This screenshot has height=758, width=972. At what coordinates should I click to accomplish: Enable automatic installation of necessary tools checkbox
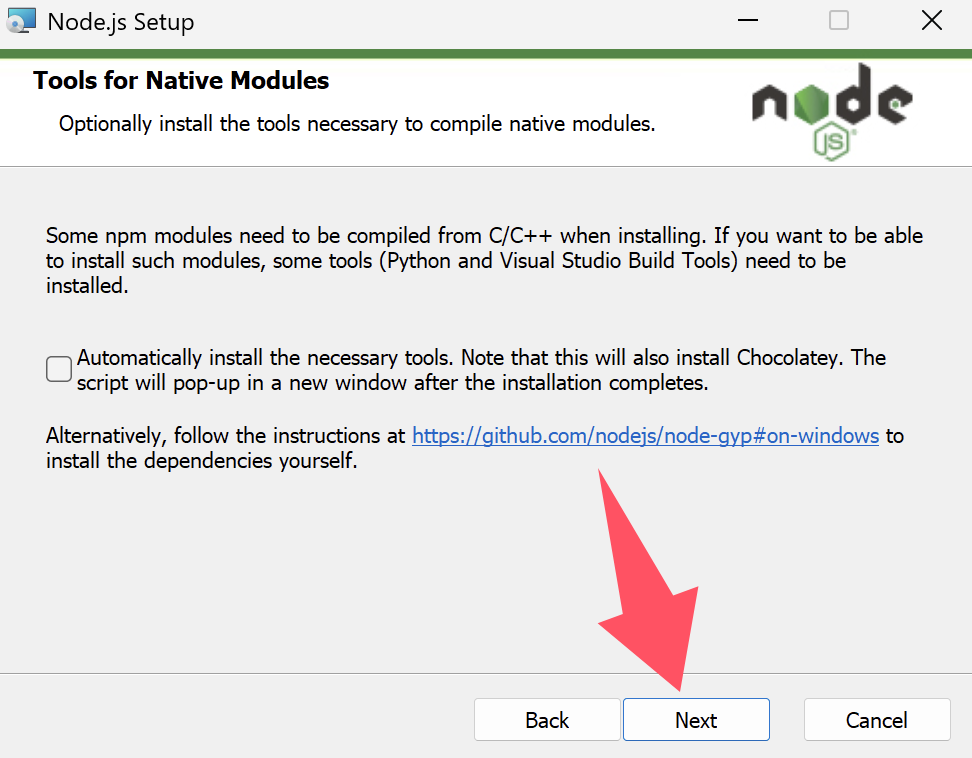pyautogui.click(x=59, y=369)
